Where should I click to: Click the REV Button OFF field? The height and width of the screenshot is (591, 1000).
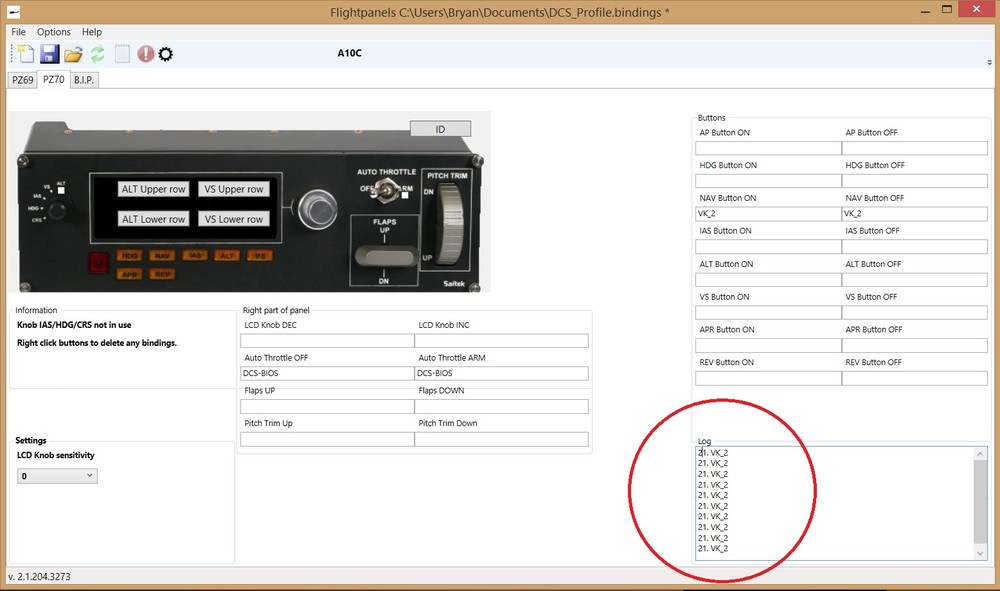[915, 378]
